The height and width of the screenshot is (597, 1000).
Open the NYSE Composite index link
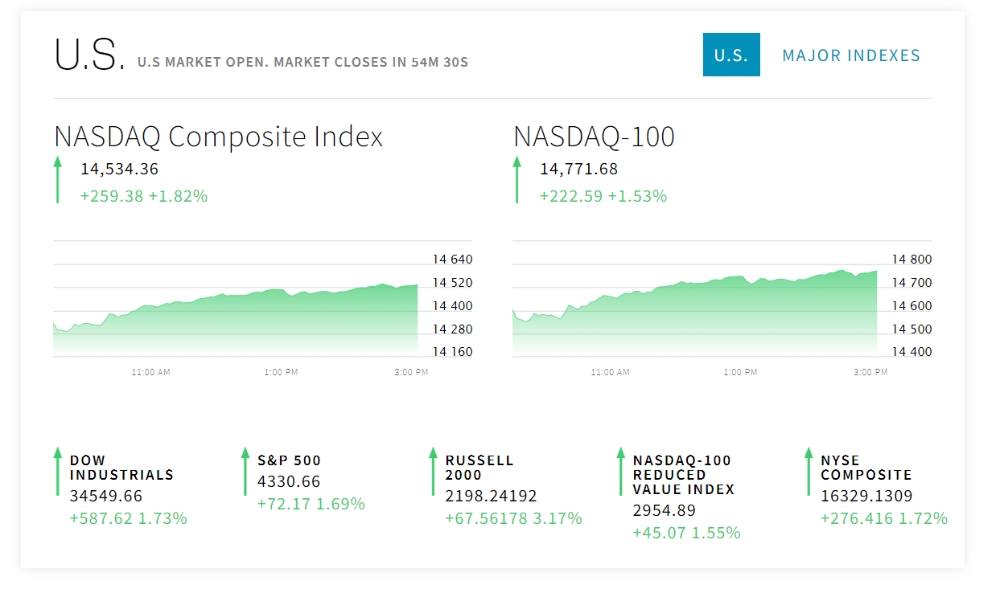pyautogui.click(x=866, y=468)
